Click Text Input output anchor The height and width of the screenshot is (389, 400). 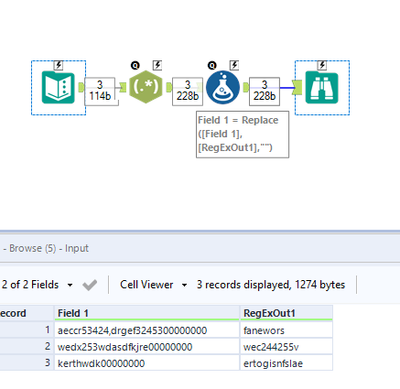click(81, 87)
